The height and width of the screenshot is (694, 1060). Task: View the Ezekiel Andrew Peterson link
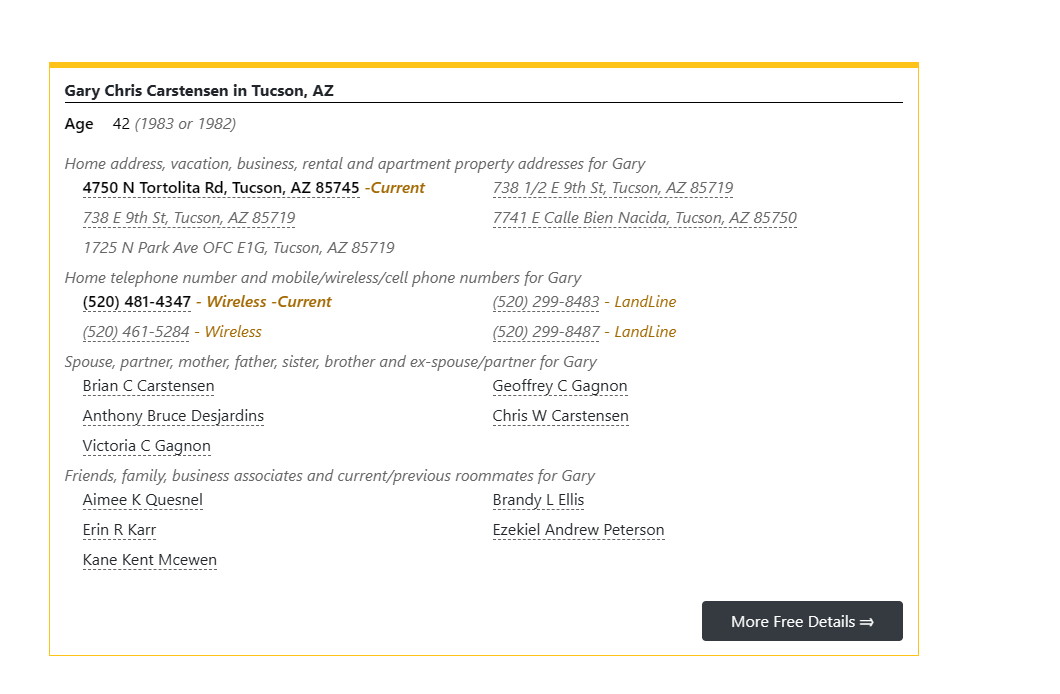coord(578,530)
